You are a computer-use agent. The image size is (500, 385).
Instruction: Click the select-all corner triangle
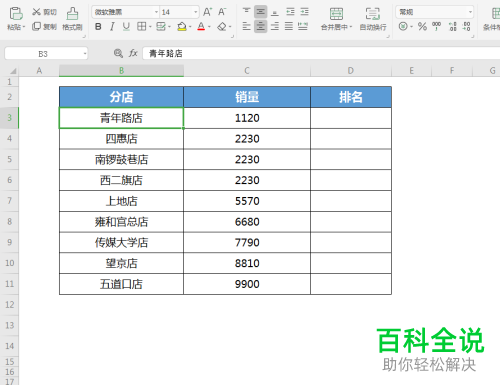coord(13,71)
